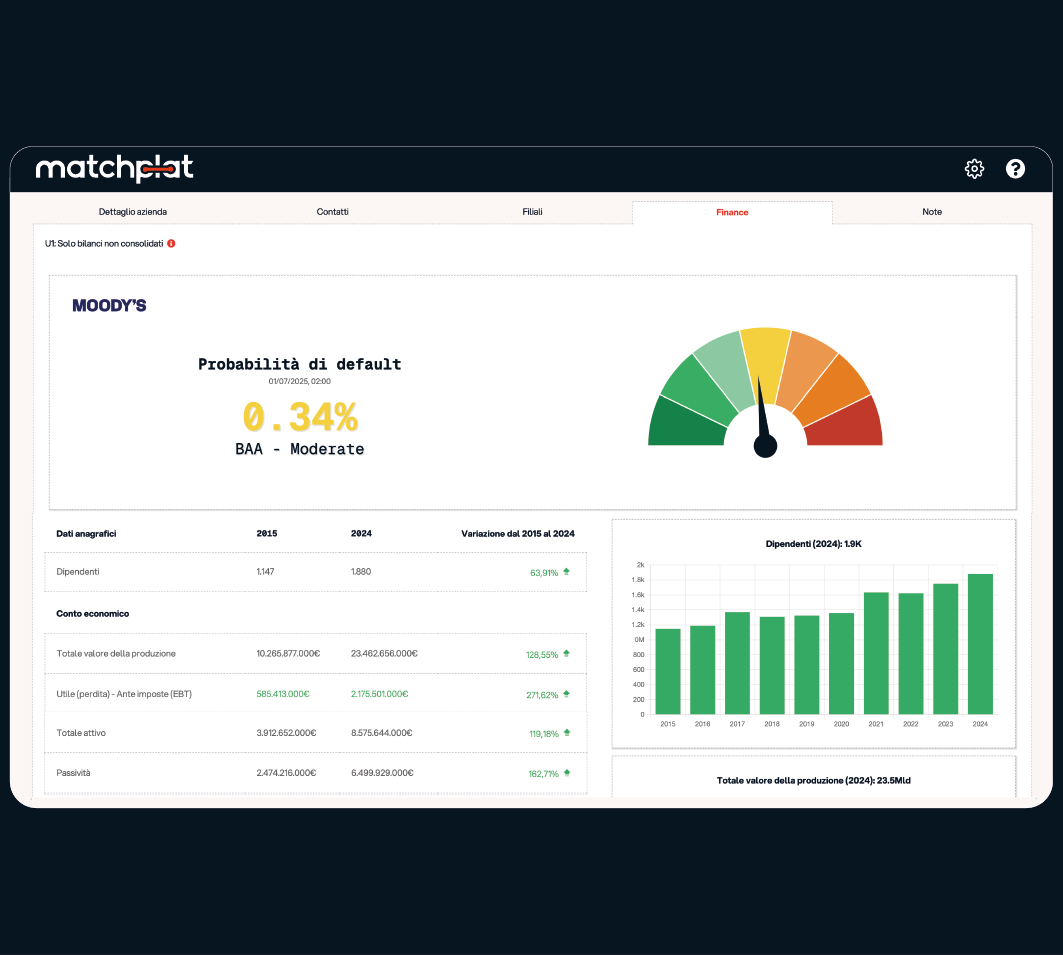Click green up arrow in Dipendenti row
The height and width of the screenshot is (955, 1063).
coord(566,572)
